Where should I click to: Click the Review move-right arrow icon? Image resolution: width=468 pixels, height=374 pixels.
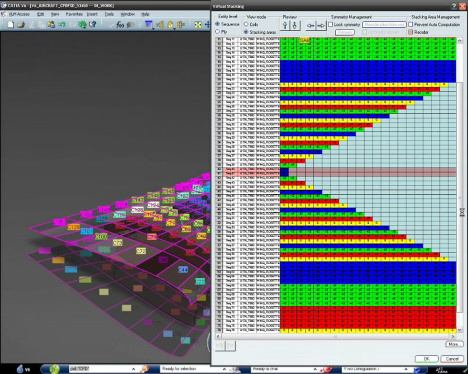pyautogui.click(x=320, y=25)
